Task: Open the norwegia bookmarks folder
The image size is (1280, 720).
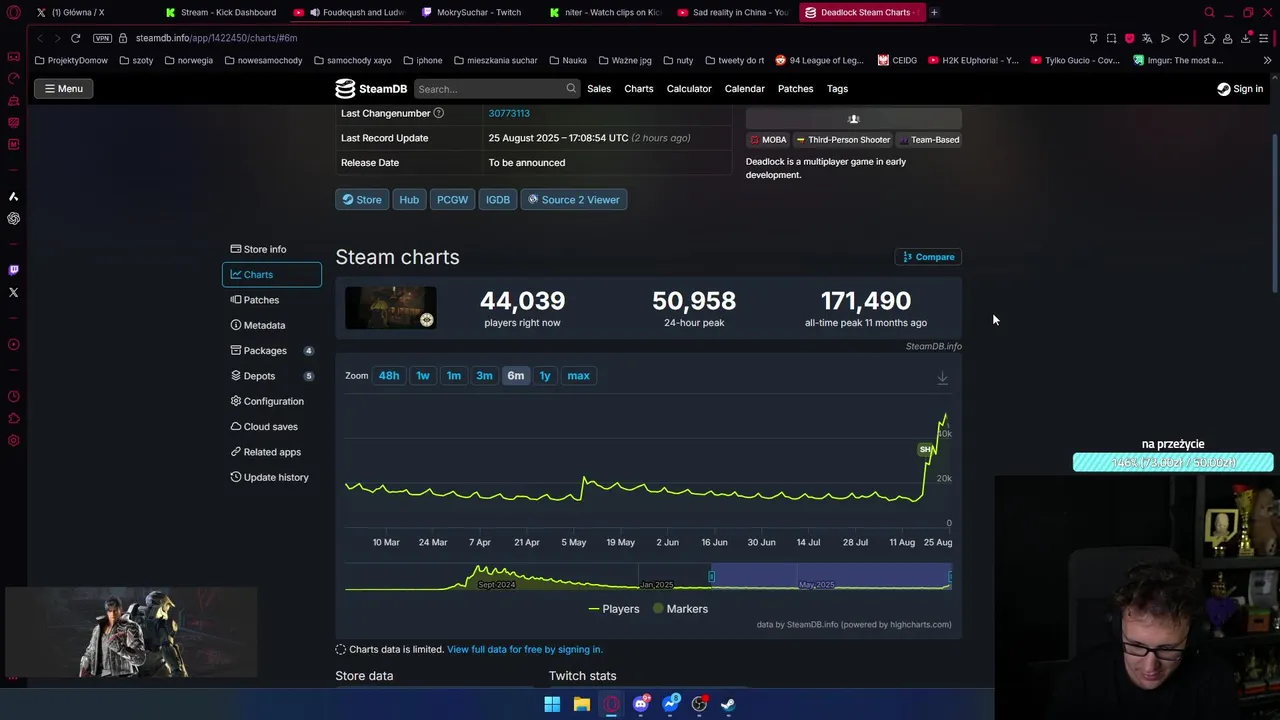Action: (x=188, y=60)
